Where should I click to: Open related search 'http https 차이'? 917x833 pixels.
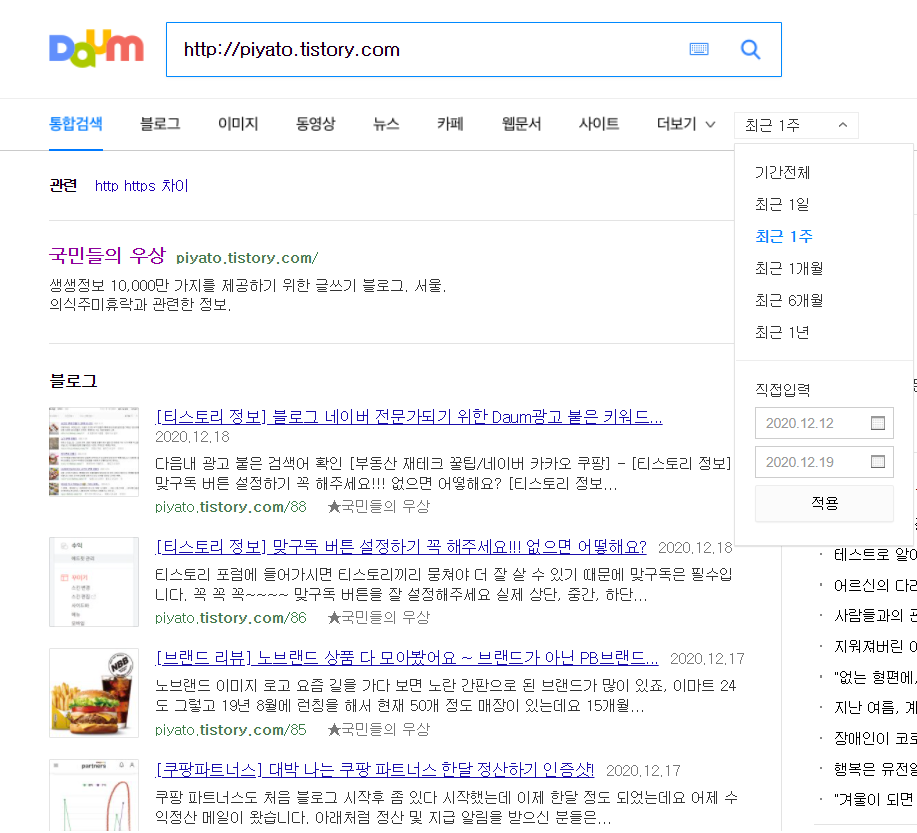tap(142, 186)
